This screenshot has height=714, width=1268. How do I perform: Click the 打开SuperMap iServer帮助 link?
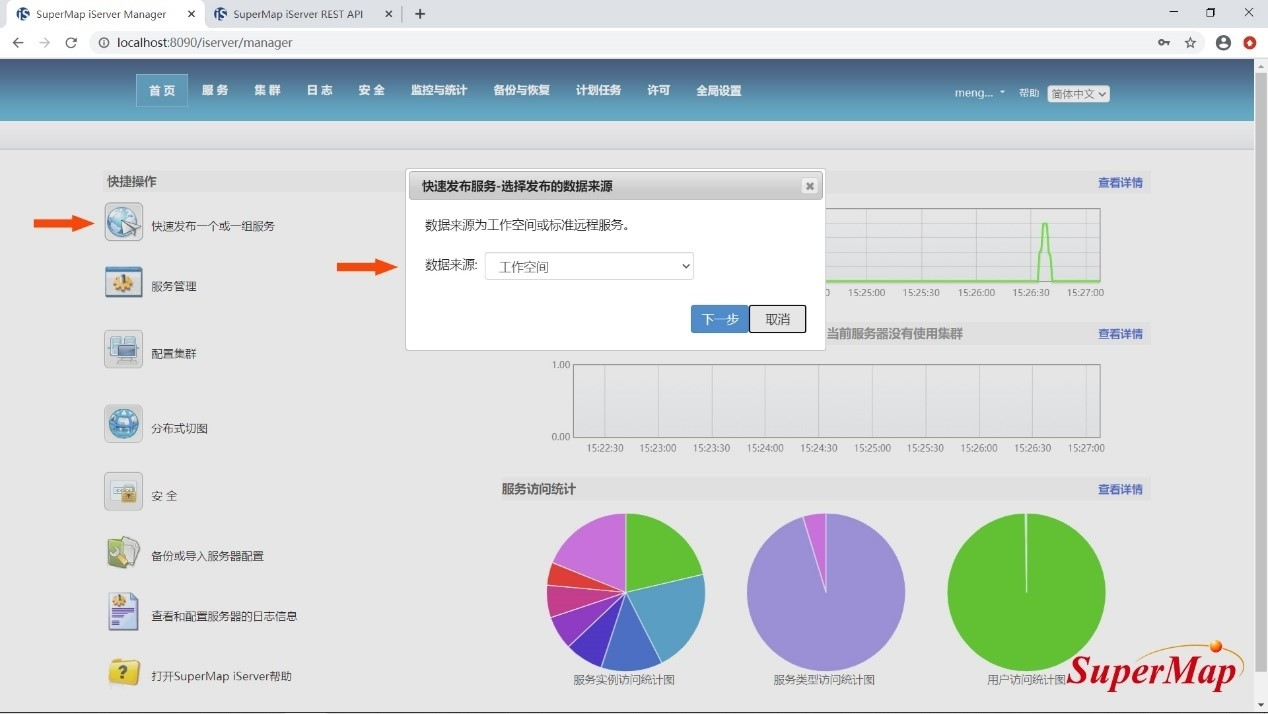pyautogui.click(x=222, y=676)
